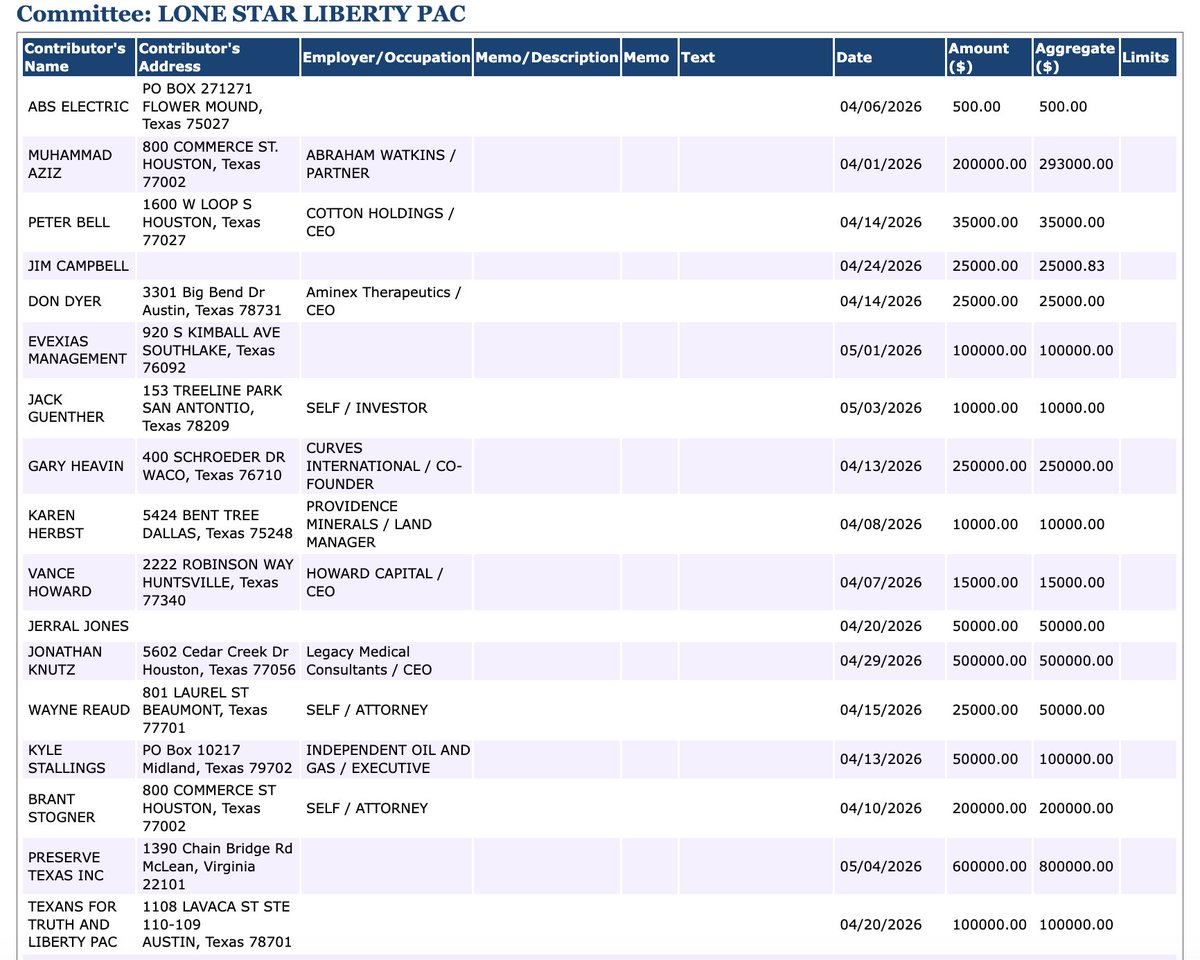Click the 1108 LAVACA ST Austin address
1200x960 pixels.
pyautogui.click(x=217, y=924)
